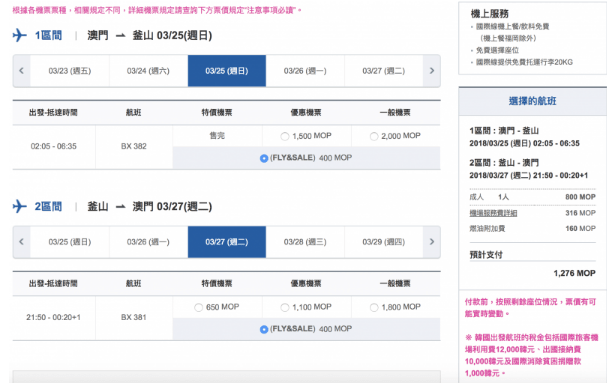The height and width of the screenshot is (392, 607).
Task: Select the 03/25 (週日) date tab in segment 2
Action: [x=70, y=242]
